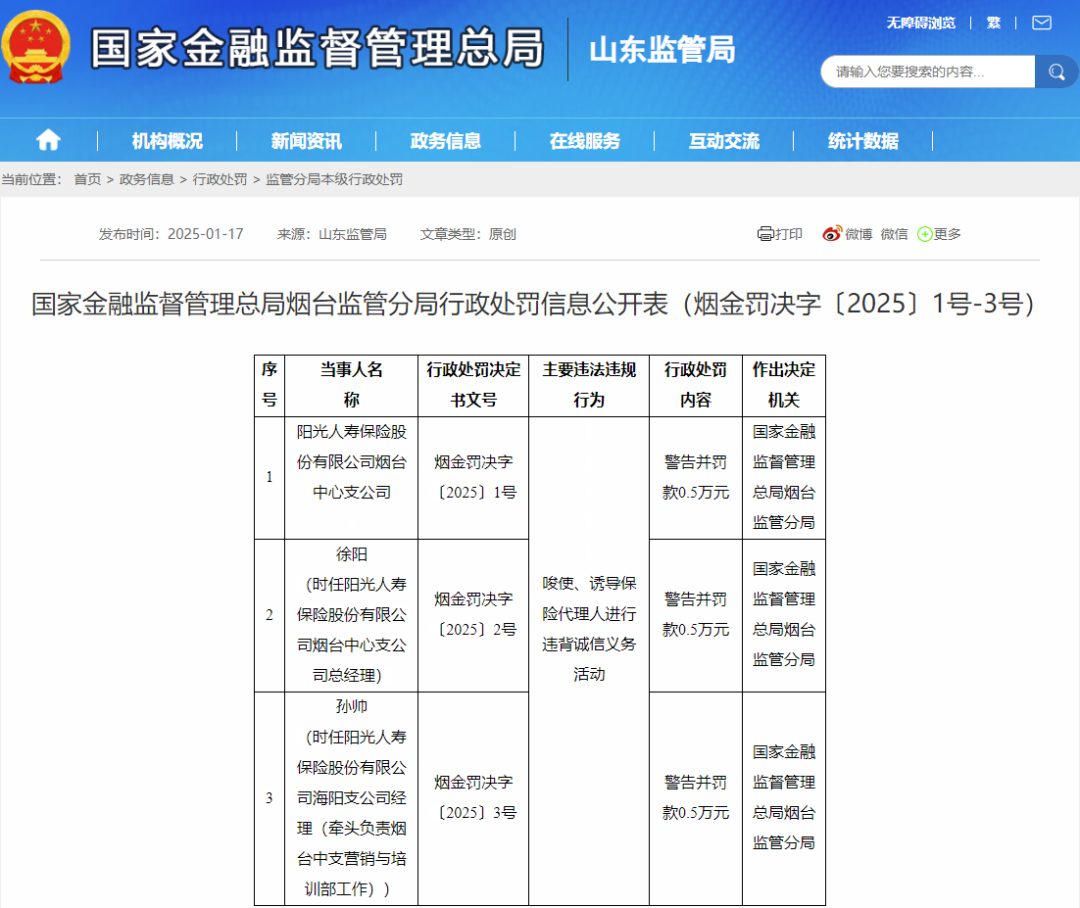1080x908 pixels.
Task: Click source text 来源：山东监管局
Action: [x=332, y=234]
